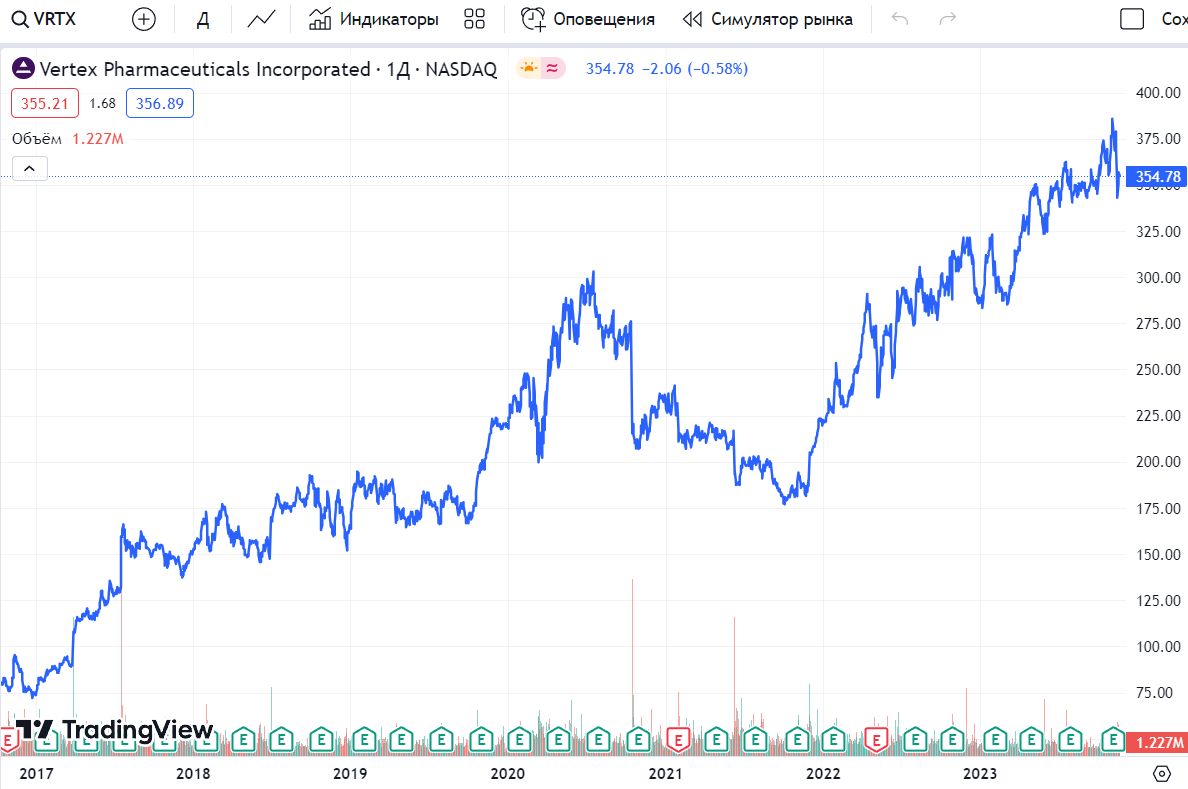Image resolution: width=1188 pixels, height=789 pixels.
Task: Click the 354.78 current price label
Action: [1157, 177]
